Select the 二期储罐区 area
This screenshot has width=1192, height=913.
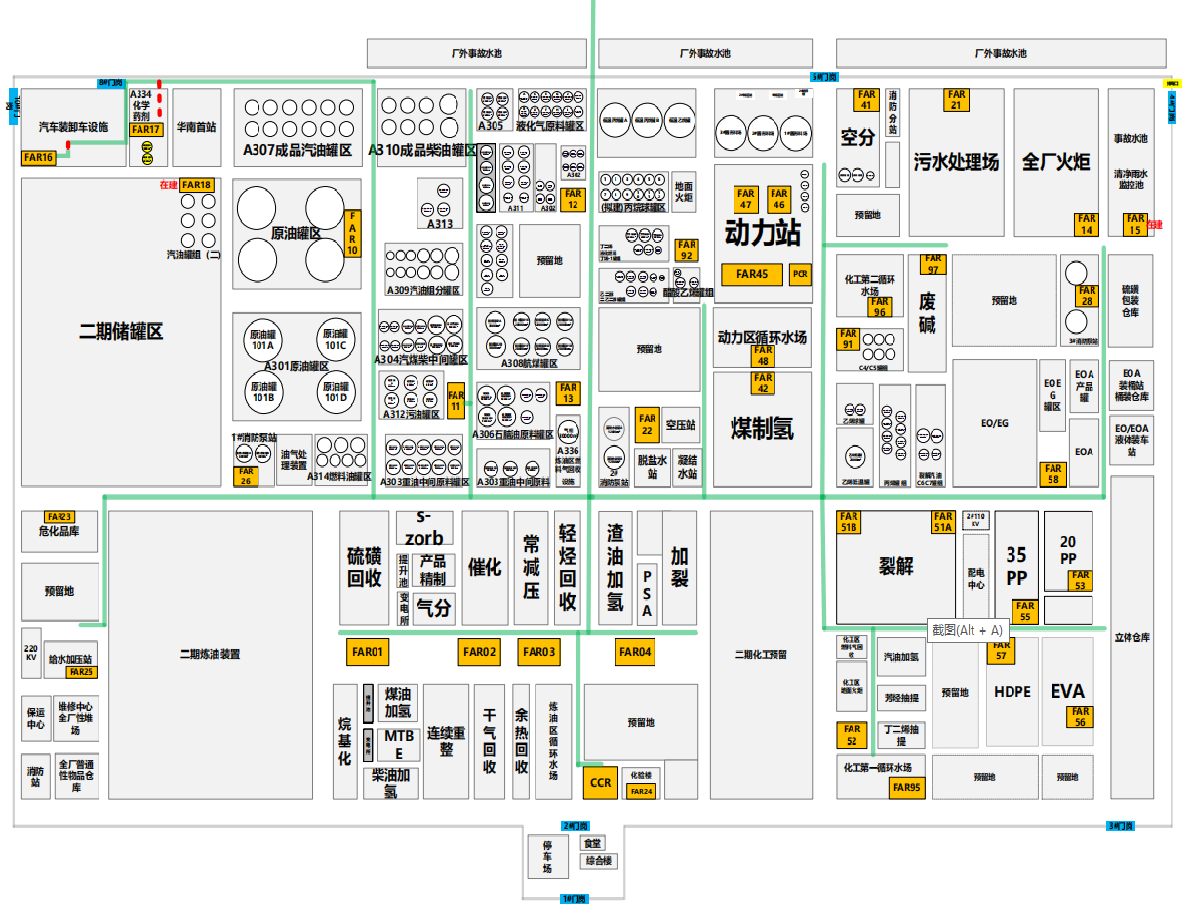click(x=120, y=332)
